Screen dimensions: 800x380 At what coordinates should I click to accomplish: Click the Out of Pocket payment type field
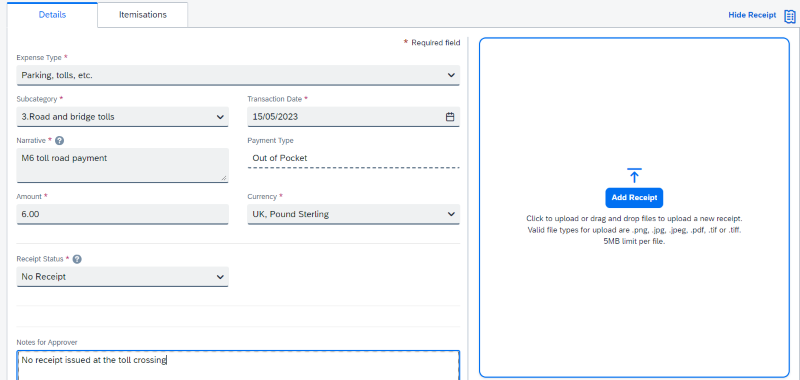(354, 158)
